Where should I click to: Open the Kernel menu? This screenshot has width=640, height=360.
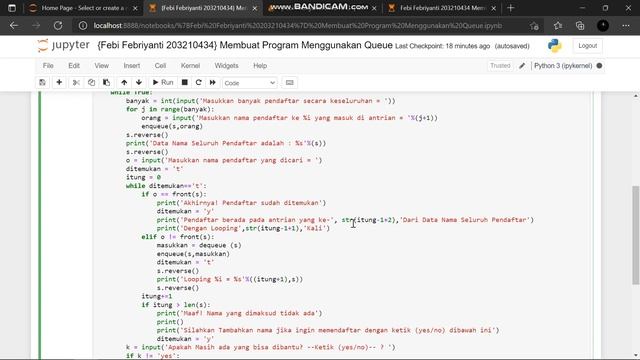tap(190, 65)
